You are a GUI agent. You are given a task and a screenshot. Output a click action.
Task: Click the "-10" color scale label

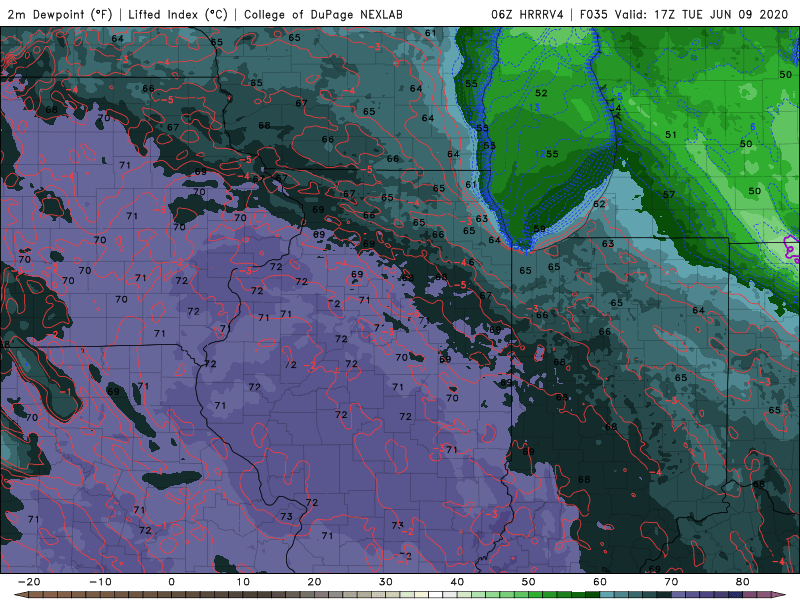(100, 582)
